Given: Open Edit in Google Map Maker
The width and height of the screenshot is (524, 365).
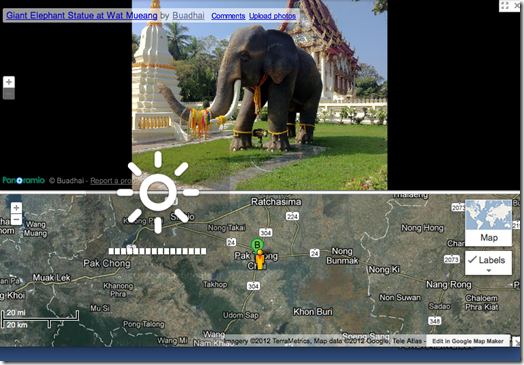Looking at the screenshot, I should pyautogui.click(x=468, y=341).
